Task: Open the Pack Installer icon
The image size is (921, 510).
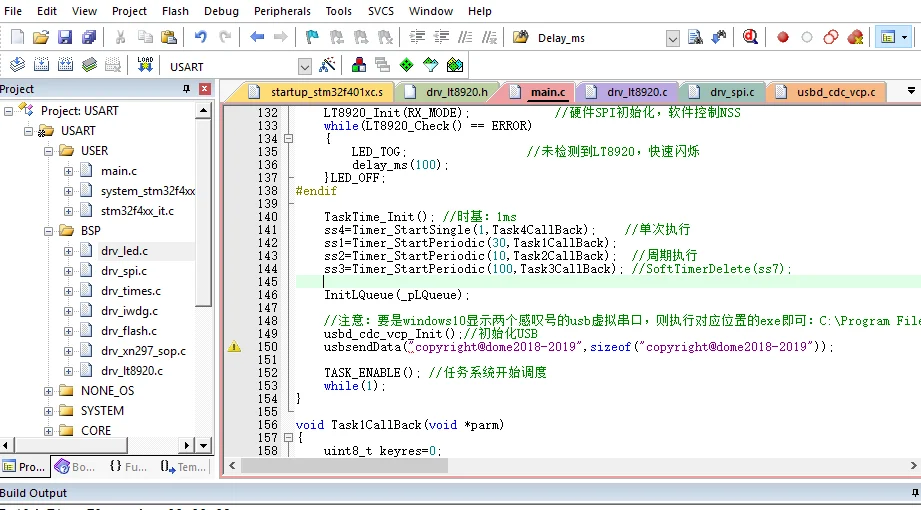Action: [x=455, y=65]
